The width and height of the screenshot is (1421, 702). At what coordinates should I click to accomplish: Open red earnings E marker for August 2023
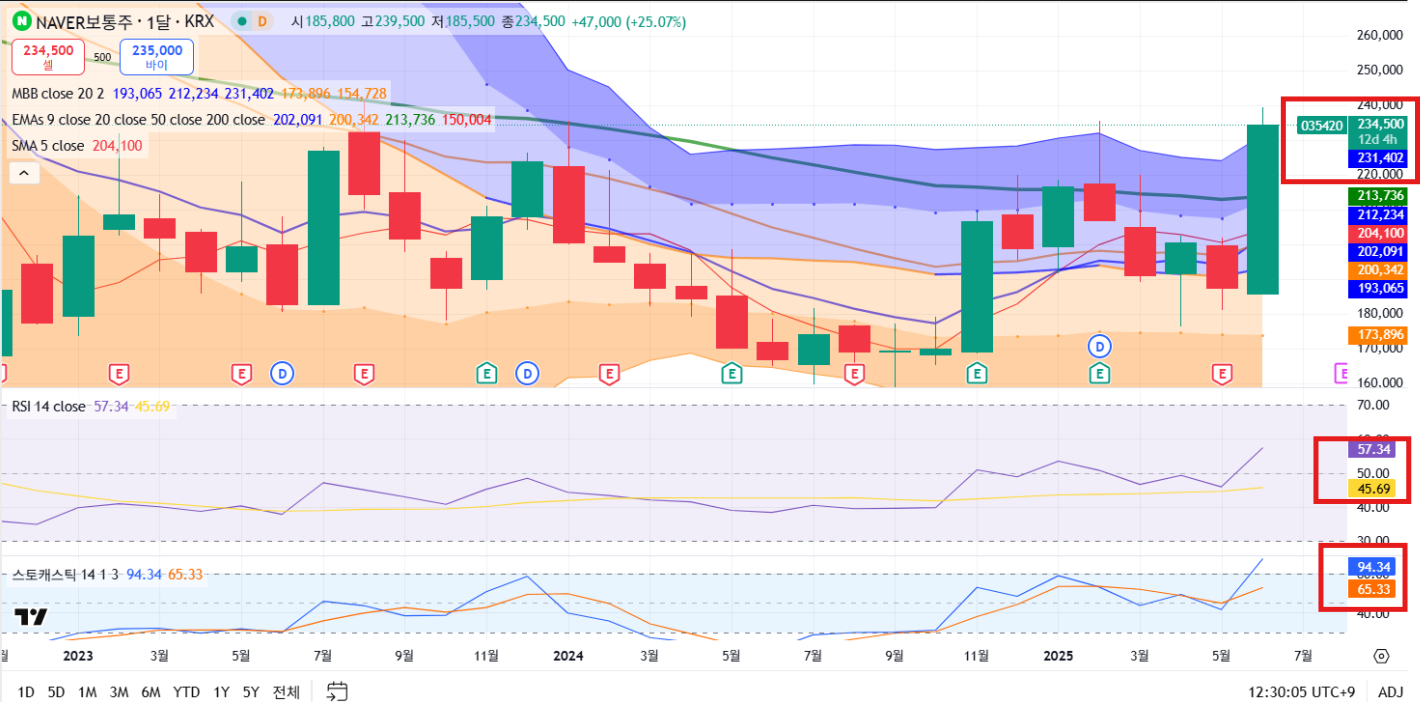pos(364,374)
